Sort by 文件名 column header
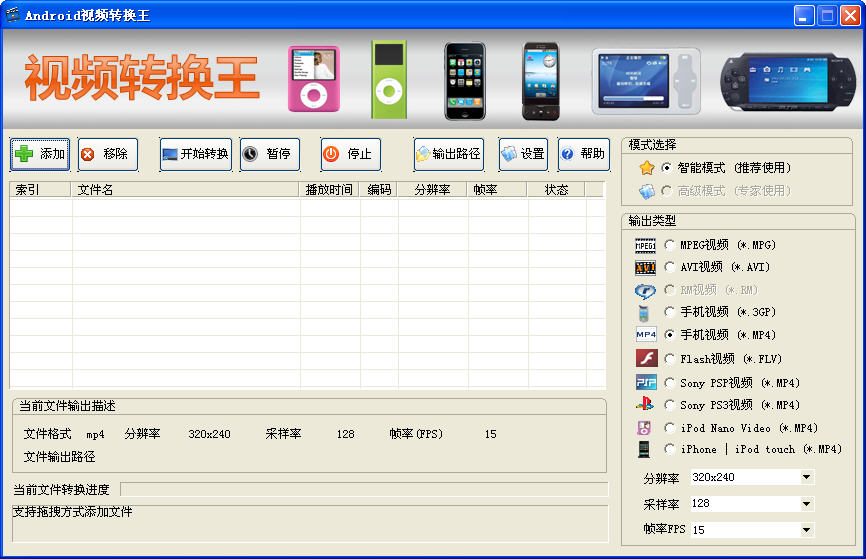This screenshot has width=866, height=559. tap(185, 190)
